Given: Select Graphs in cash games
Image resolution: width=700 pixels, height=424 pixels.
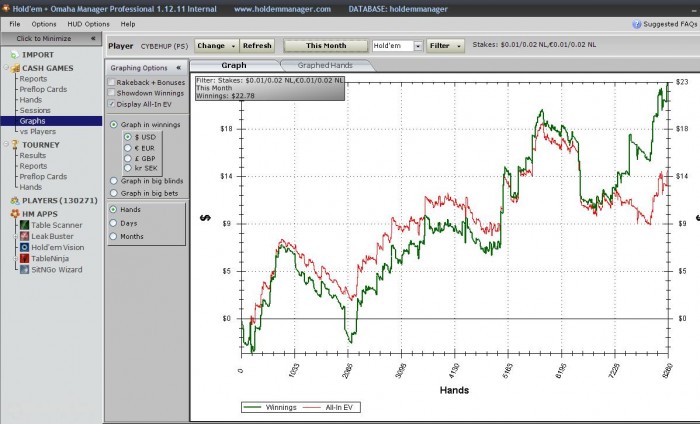Looking at the screenshot, I should (51, 121).
